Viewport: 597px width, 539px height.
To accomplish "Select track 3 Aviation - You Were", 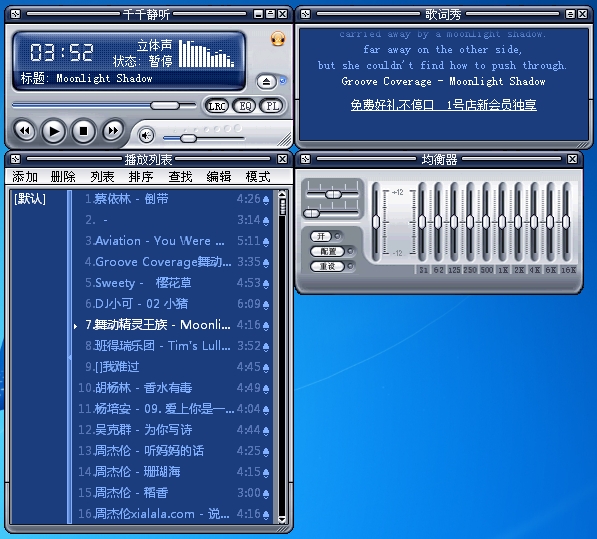I will click(x=174, y=241).
